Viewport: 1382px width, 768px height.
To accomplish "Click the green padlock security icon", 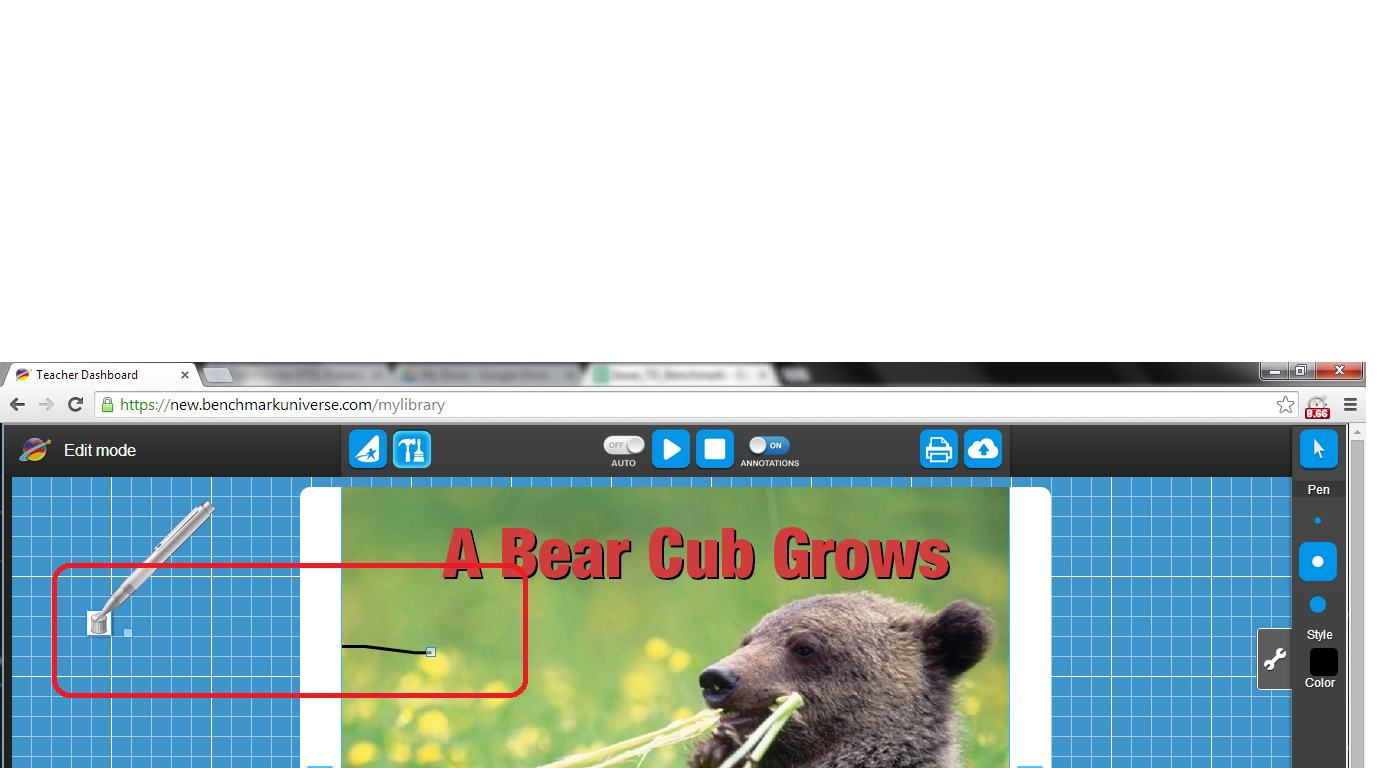I will coord(108,405).
